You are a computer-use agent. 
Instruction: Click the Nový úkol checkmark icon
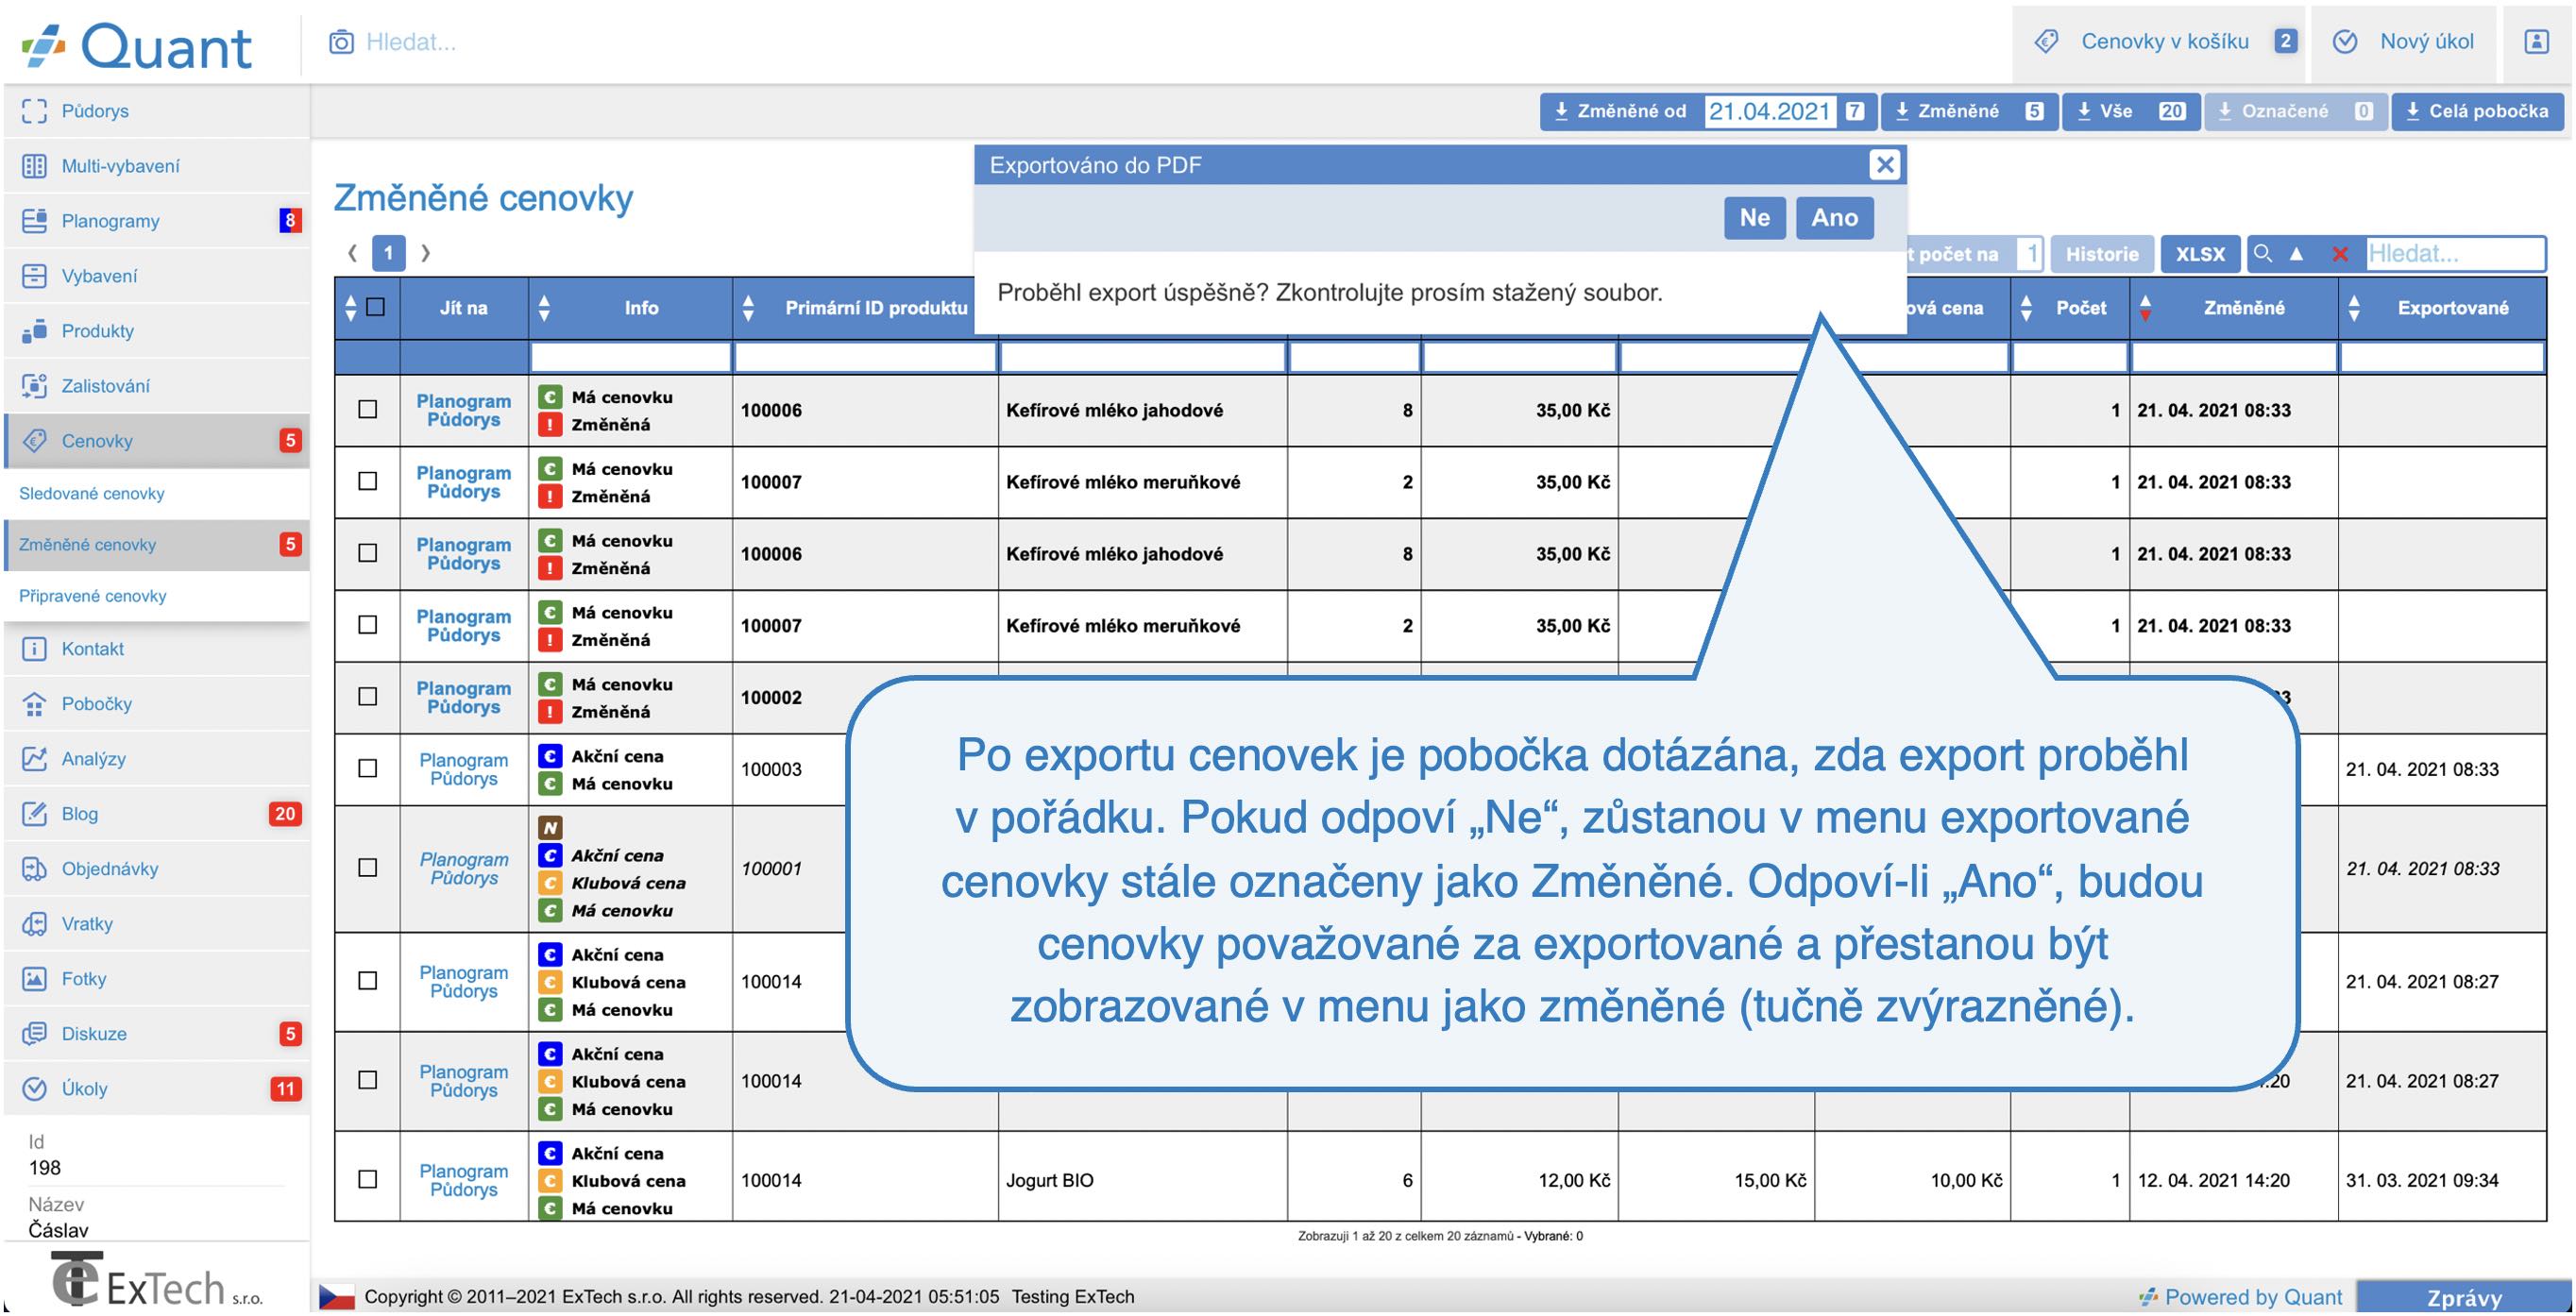tap(2345, 42)
